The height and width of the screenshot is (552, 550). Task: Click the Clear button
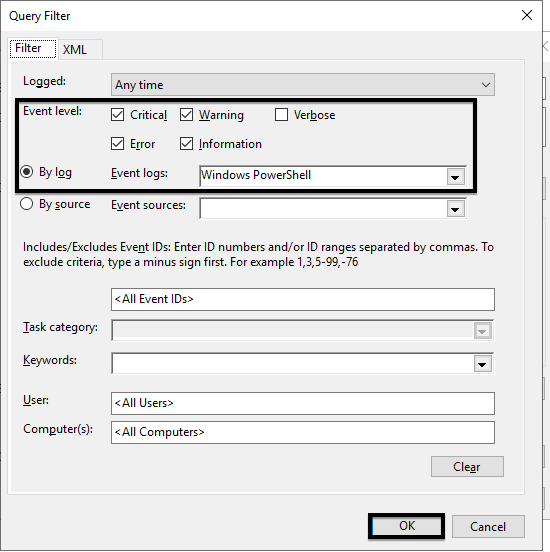point(467,467)
